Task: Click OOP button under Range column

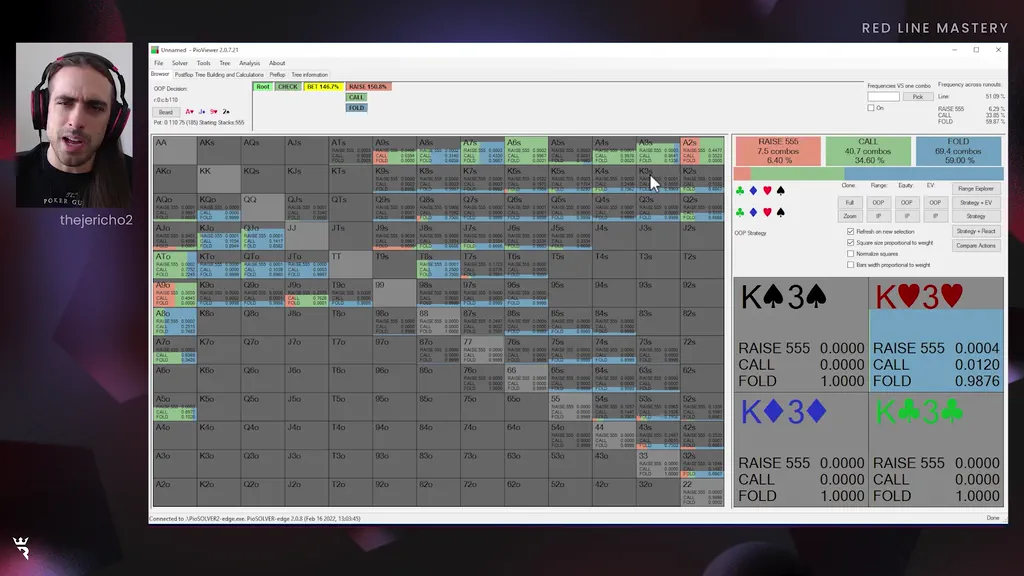Action: tap(878, 202)
